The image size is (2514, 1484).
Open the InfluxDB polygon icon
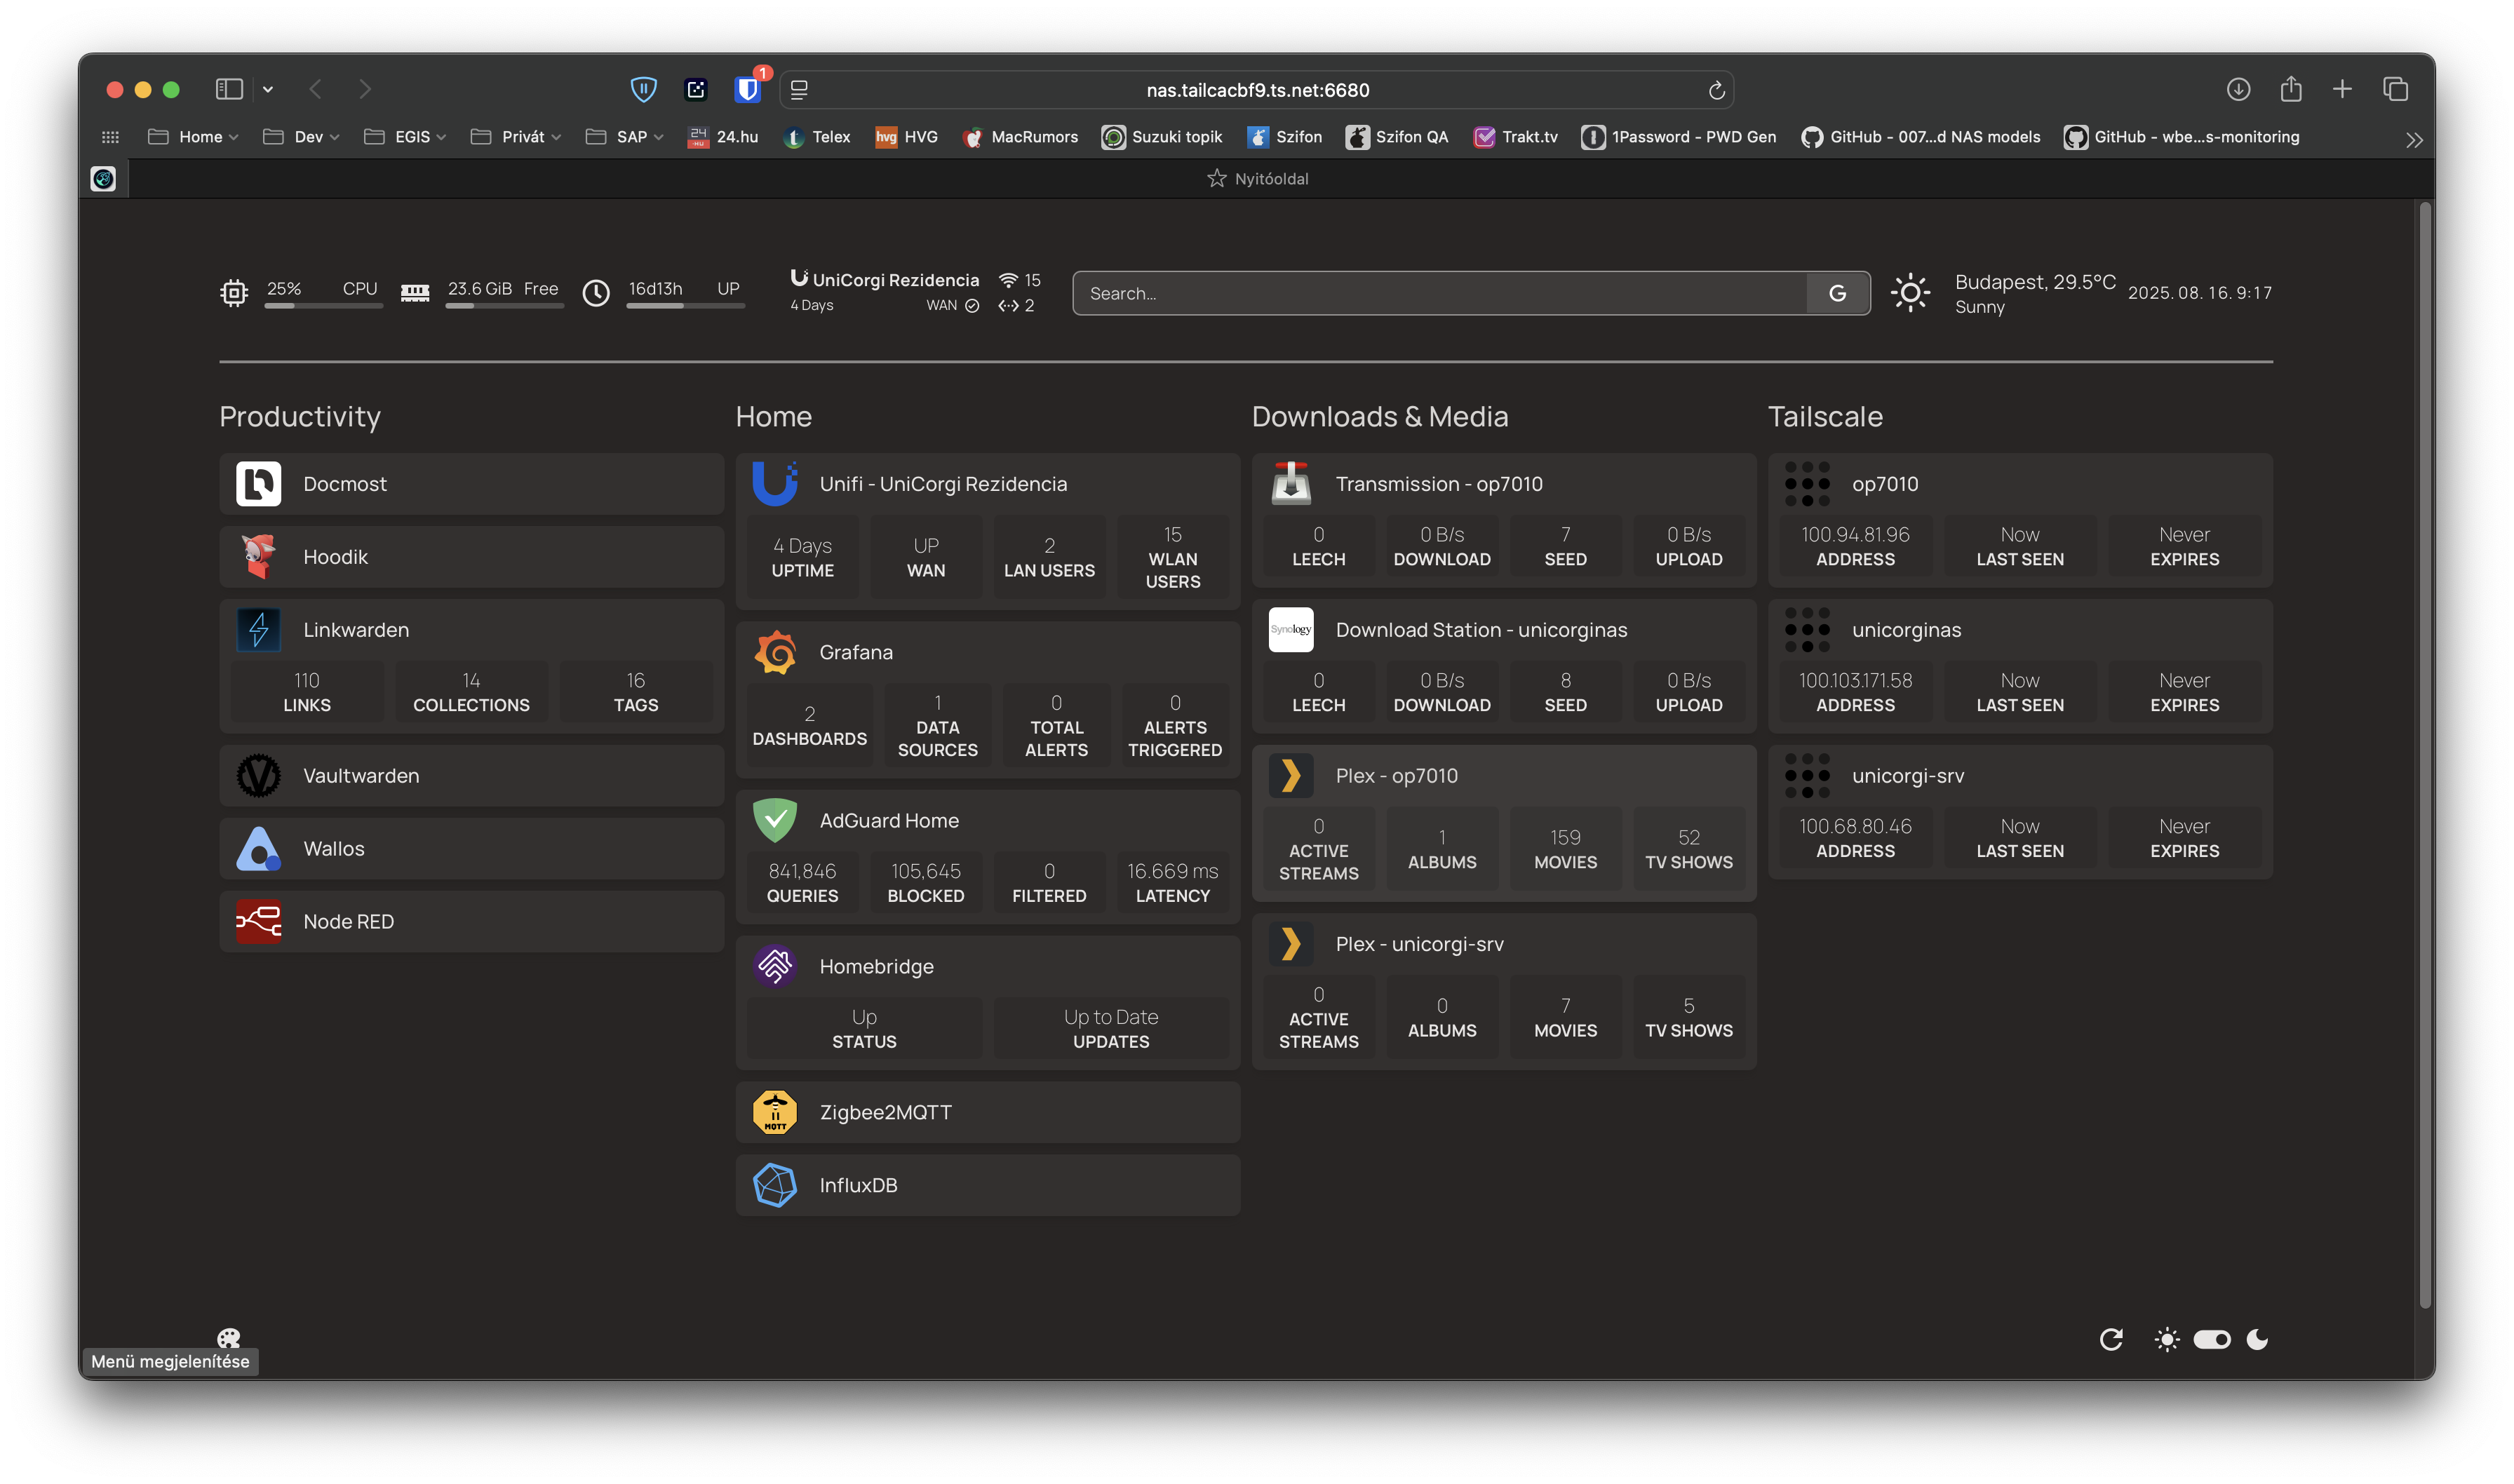(775, 1186)
